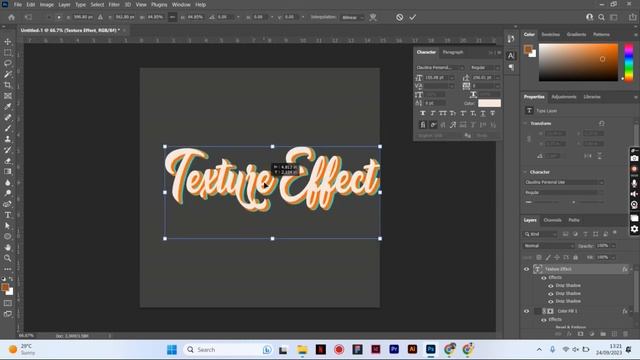Create a new group folder icon
The height and width of the screenshot is (360, 640).
[x=603, y=334]
